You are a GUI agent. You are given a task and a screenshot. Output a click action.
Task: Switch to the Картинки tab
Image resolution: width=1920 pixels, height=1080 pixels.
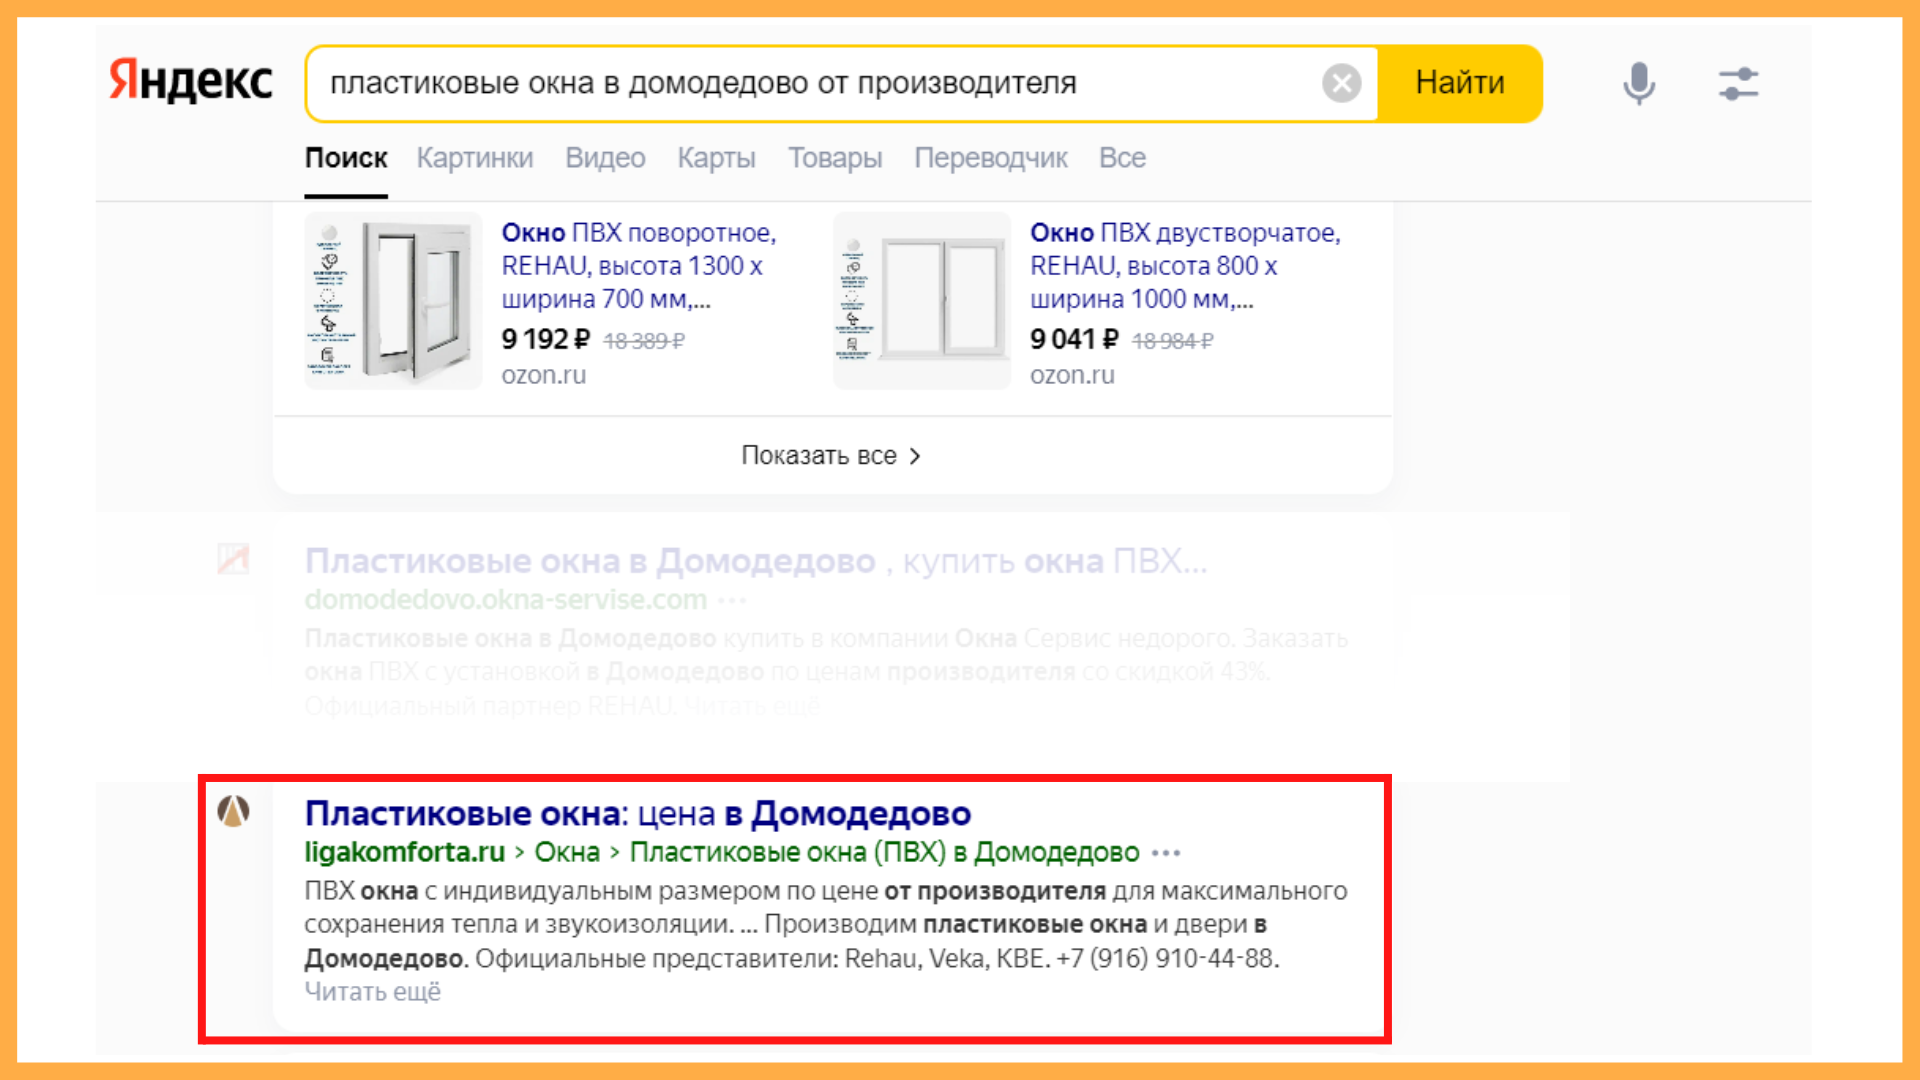(475, 158)
